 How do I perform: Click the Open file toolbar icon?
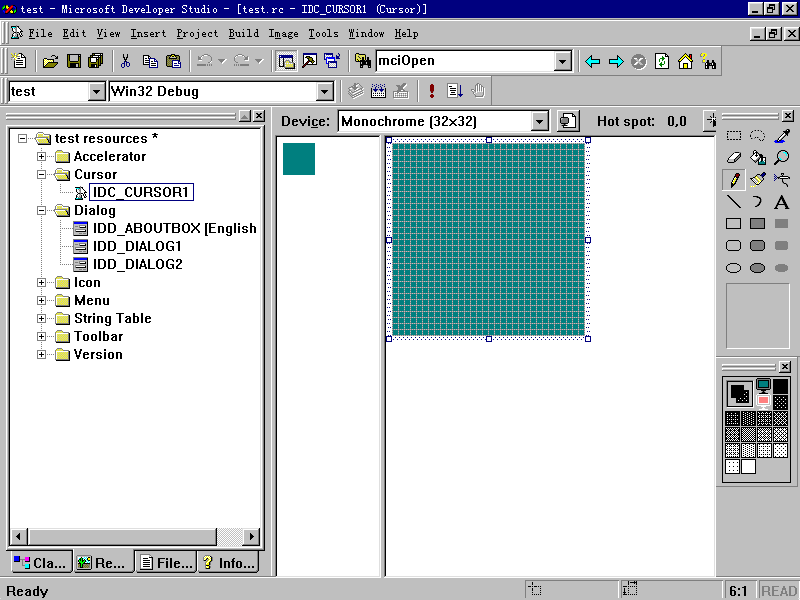pos(50,61)
